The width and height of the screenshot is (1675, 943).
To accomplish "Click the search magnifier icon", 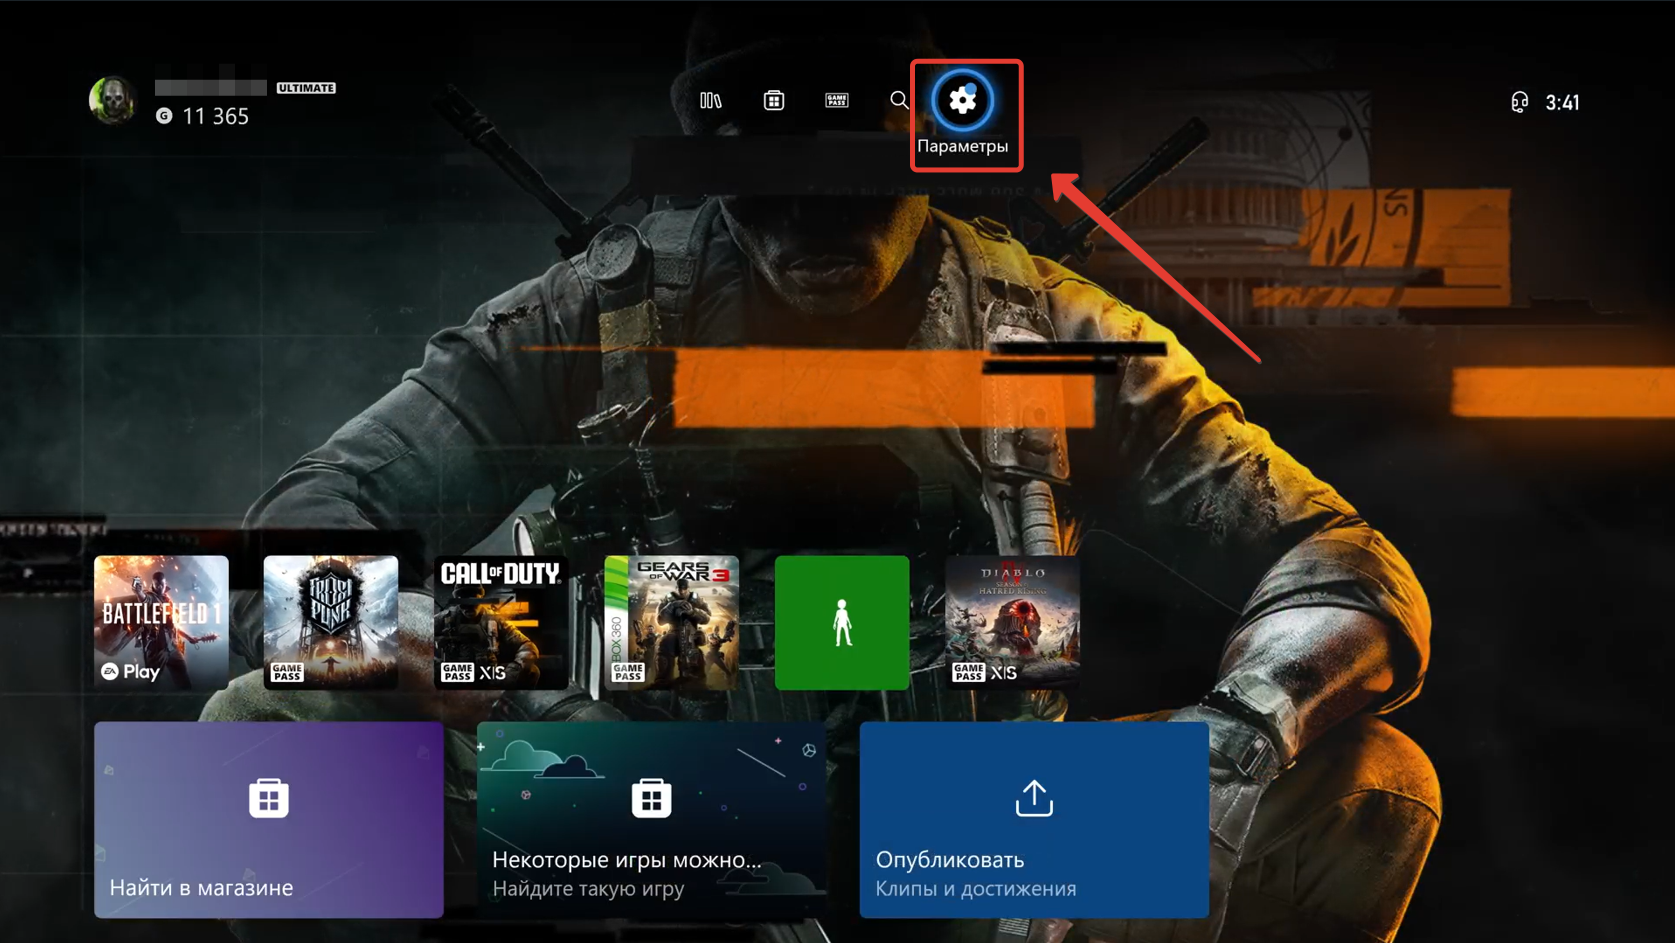I will click(x=899, y=101).
